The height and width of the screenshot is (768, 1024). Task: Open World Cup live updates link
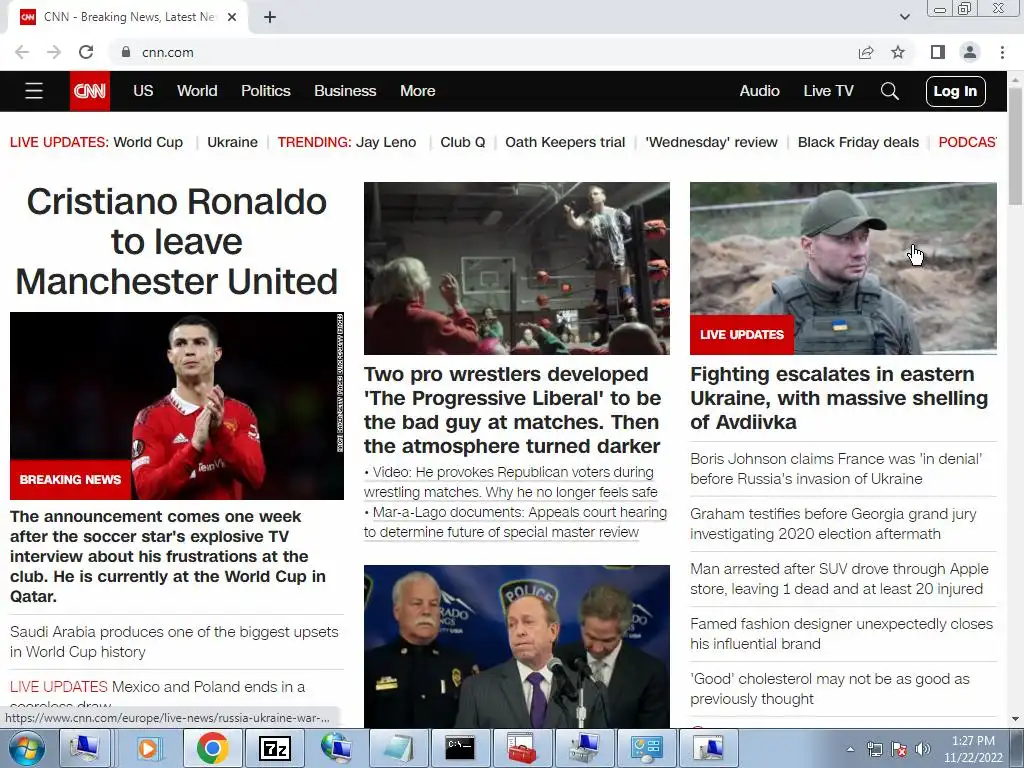(x=148, y=142)
